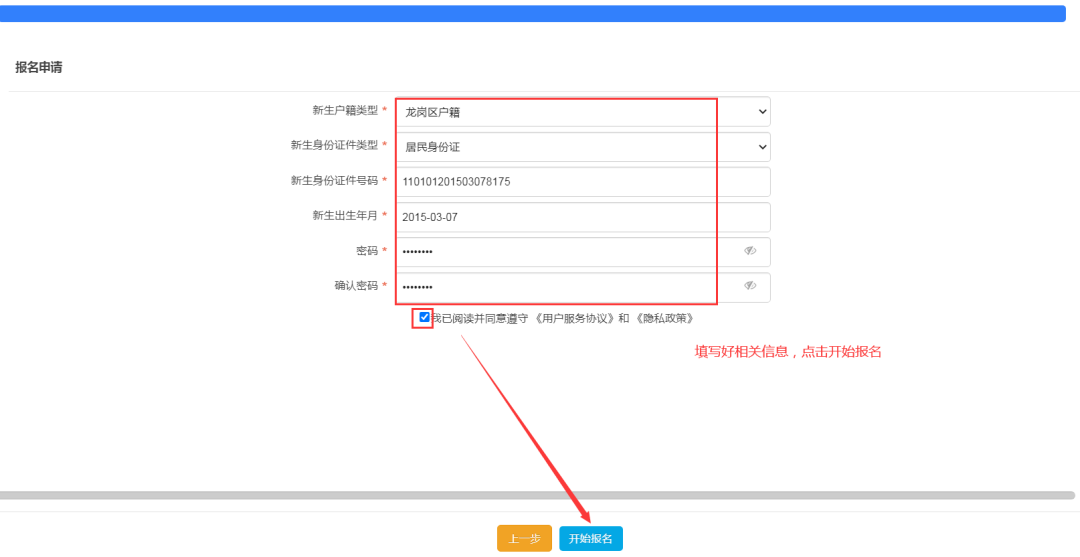Image resolution: width=1080 pixels, height=557 pixels.
Task: Open the 新生身份证件类型 dropdown
Action: tap(583, 147)
